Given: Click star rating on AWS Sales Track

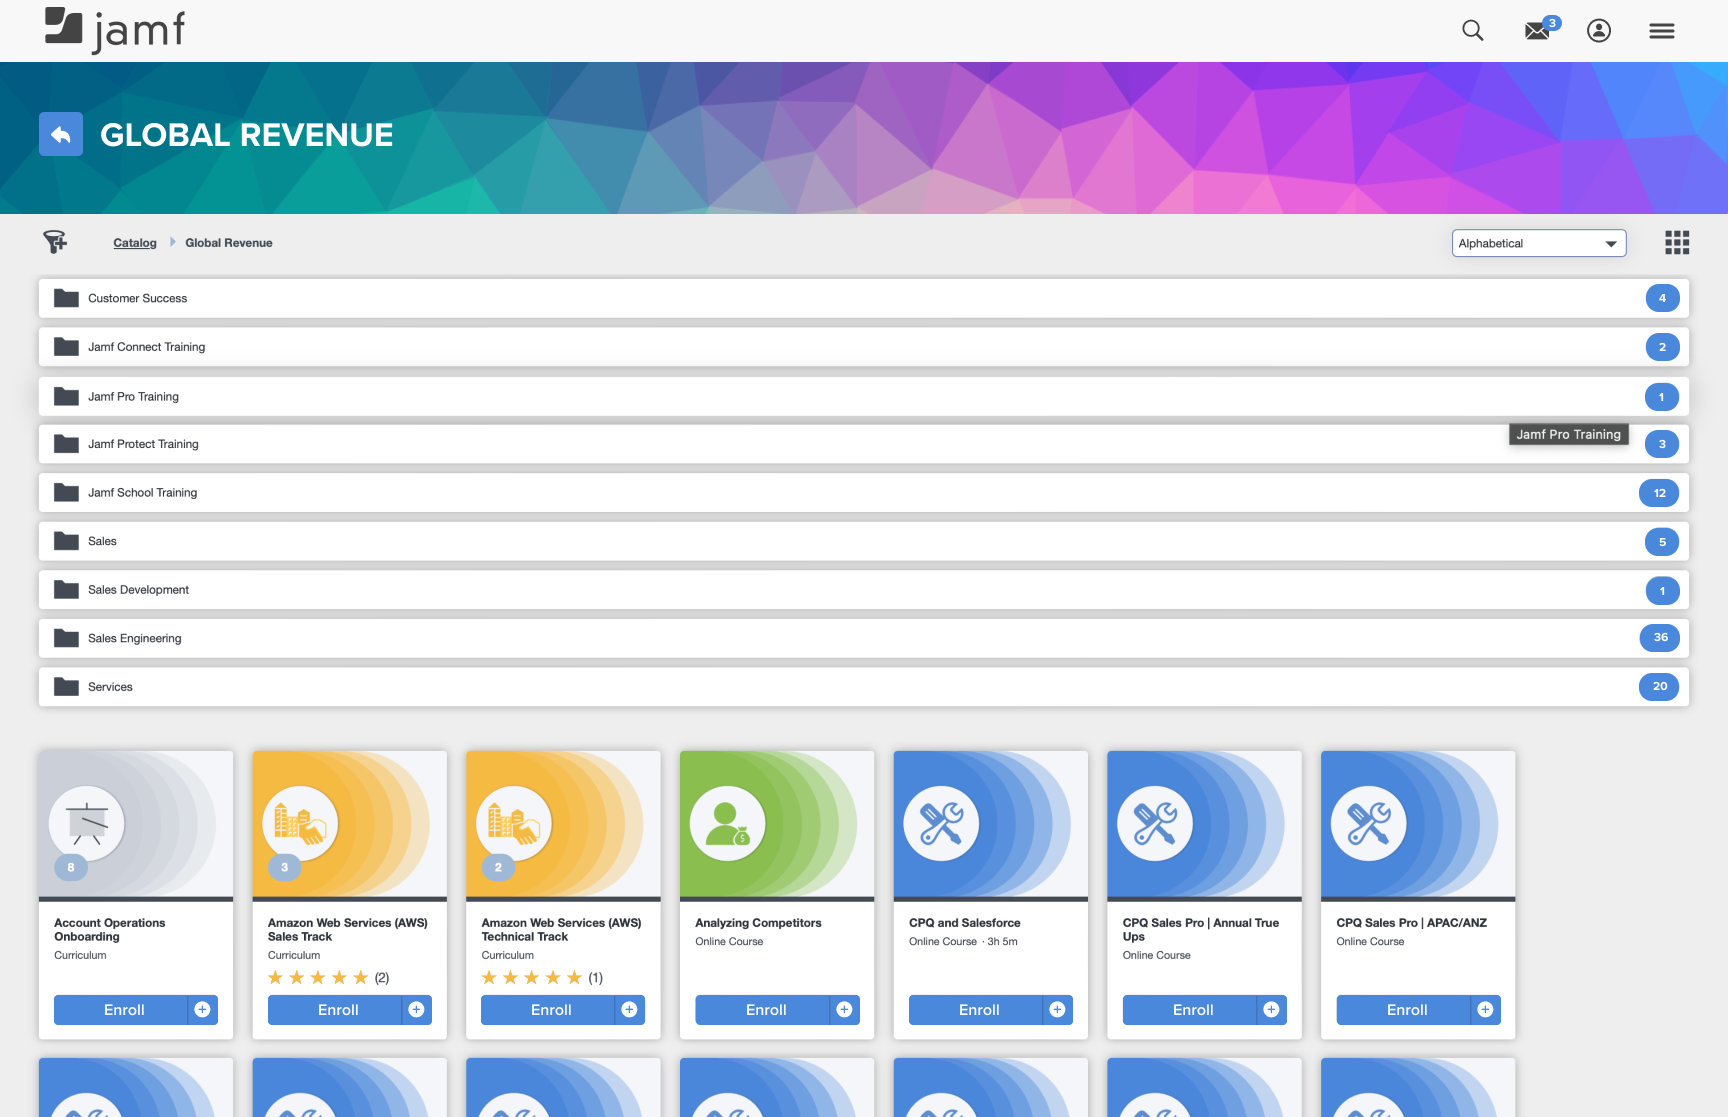Looking at the screenshot, I should coord(318,978).
